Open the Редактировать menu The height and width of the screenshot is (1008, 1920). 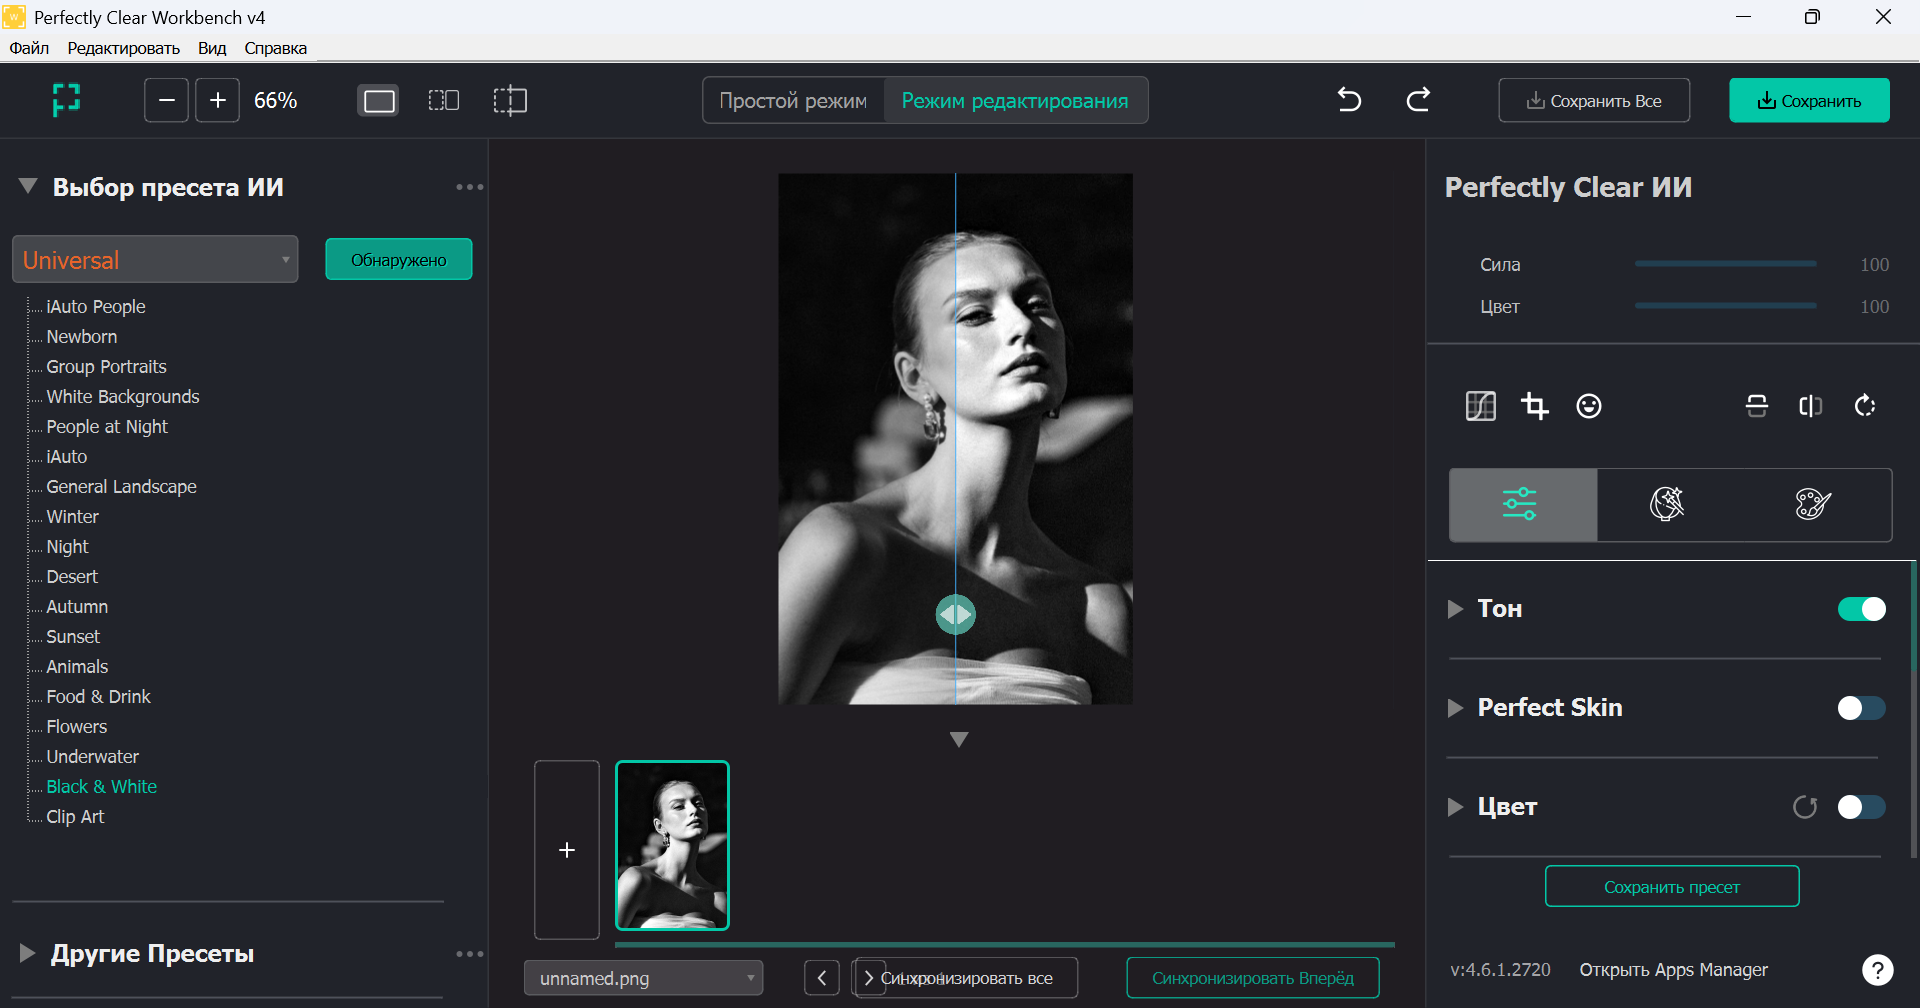coord(123,48)
